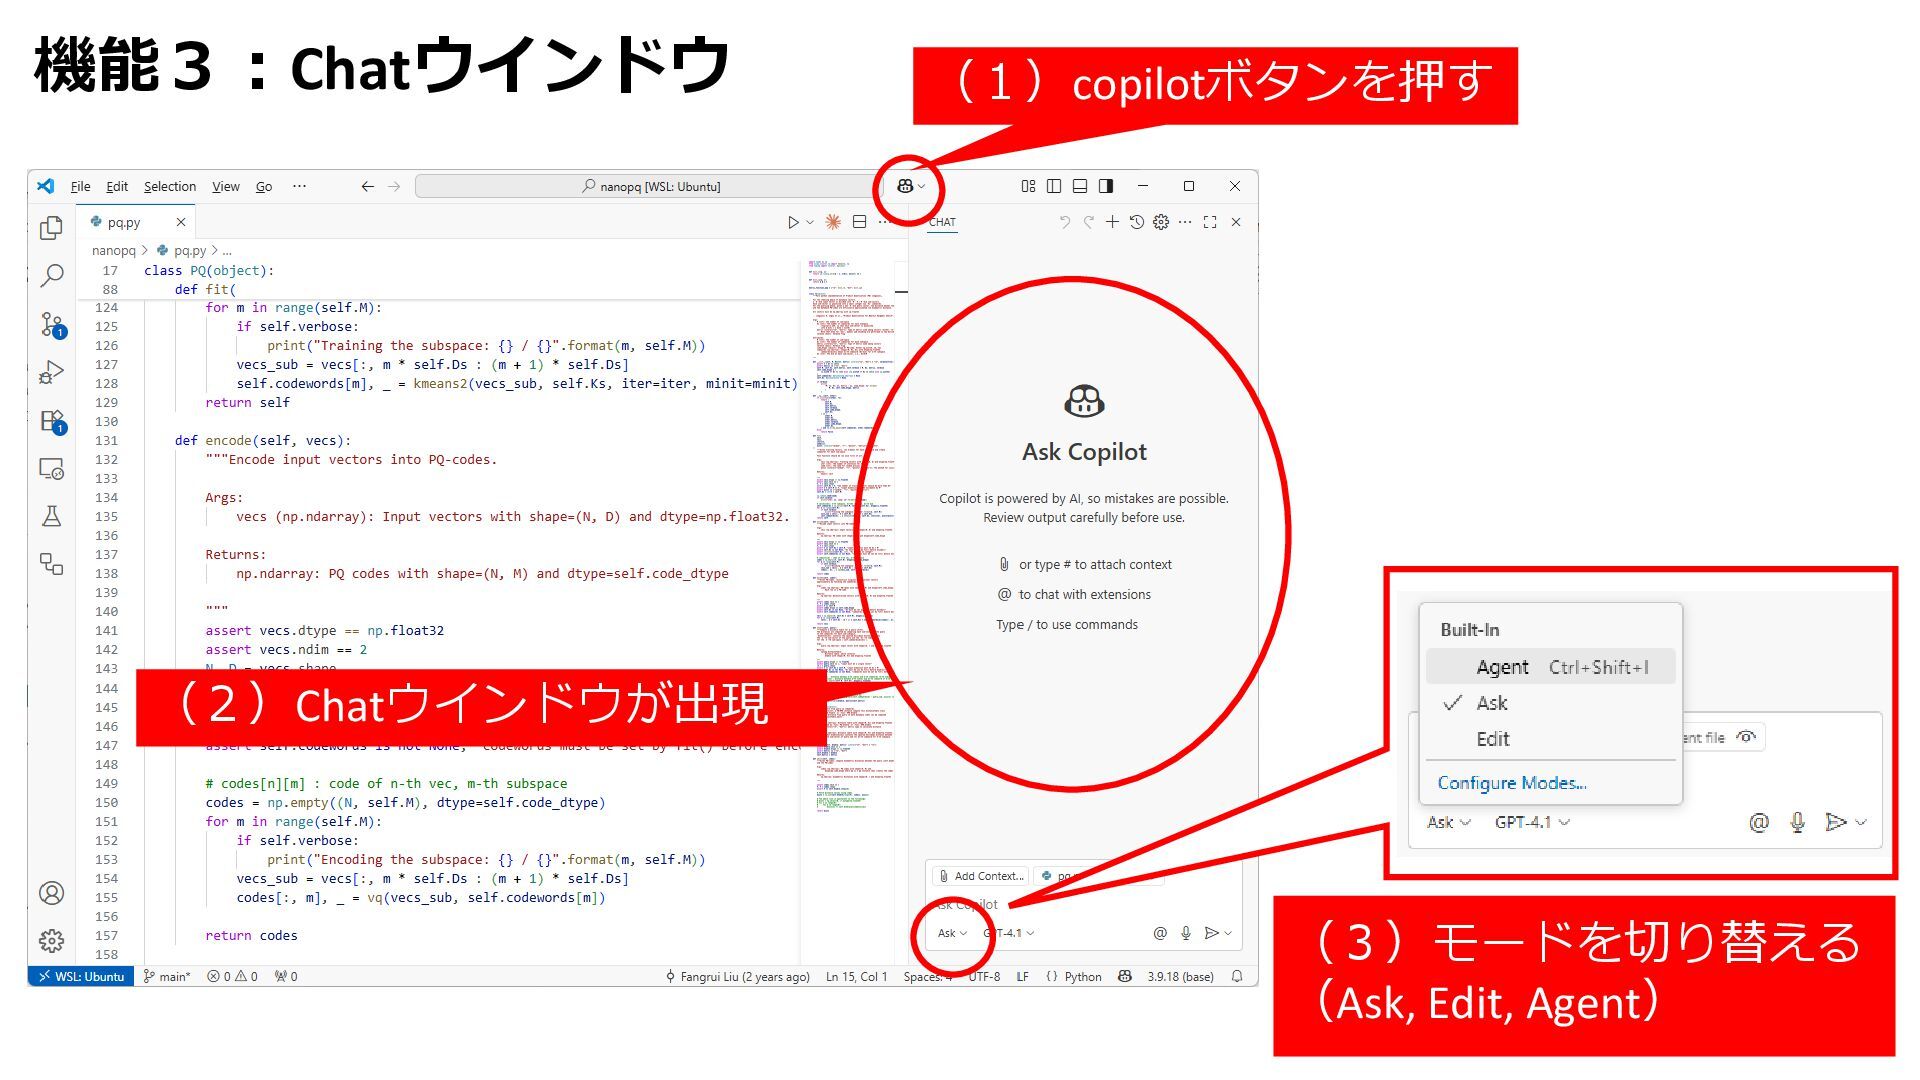Select the checked Ask mode menu entry
1920x1080 pixels.
tap(1551, 703)
